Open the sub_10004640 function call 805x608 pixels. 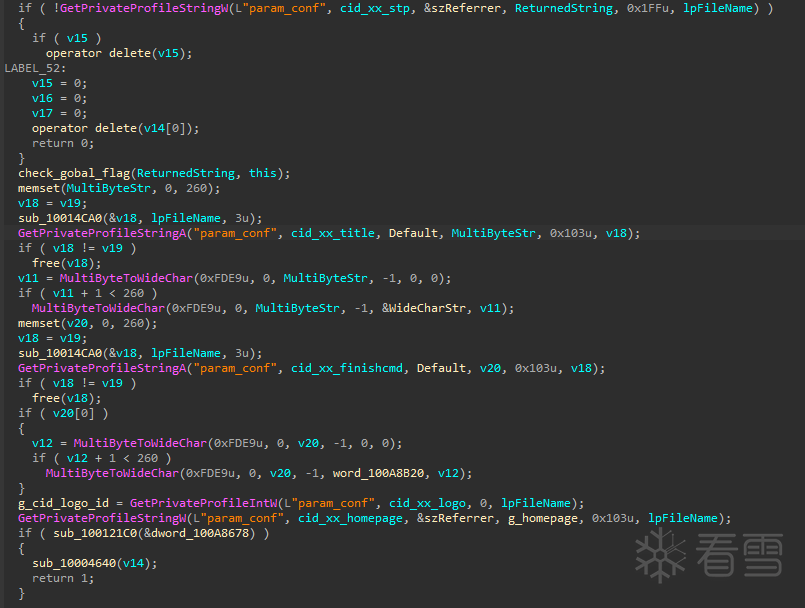74,563
